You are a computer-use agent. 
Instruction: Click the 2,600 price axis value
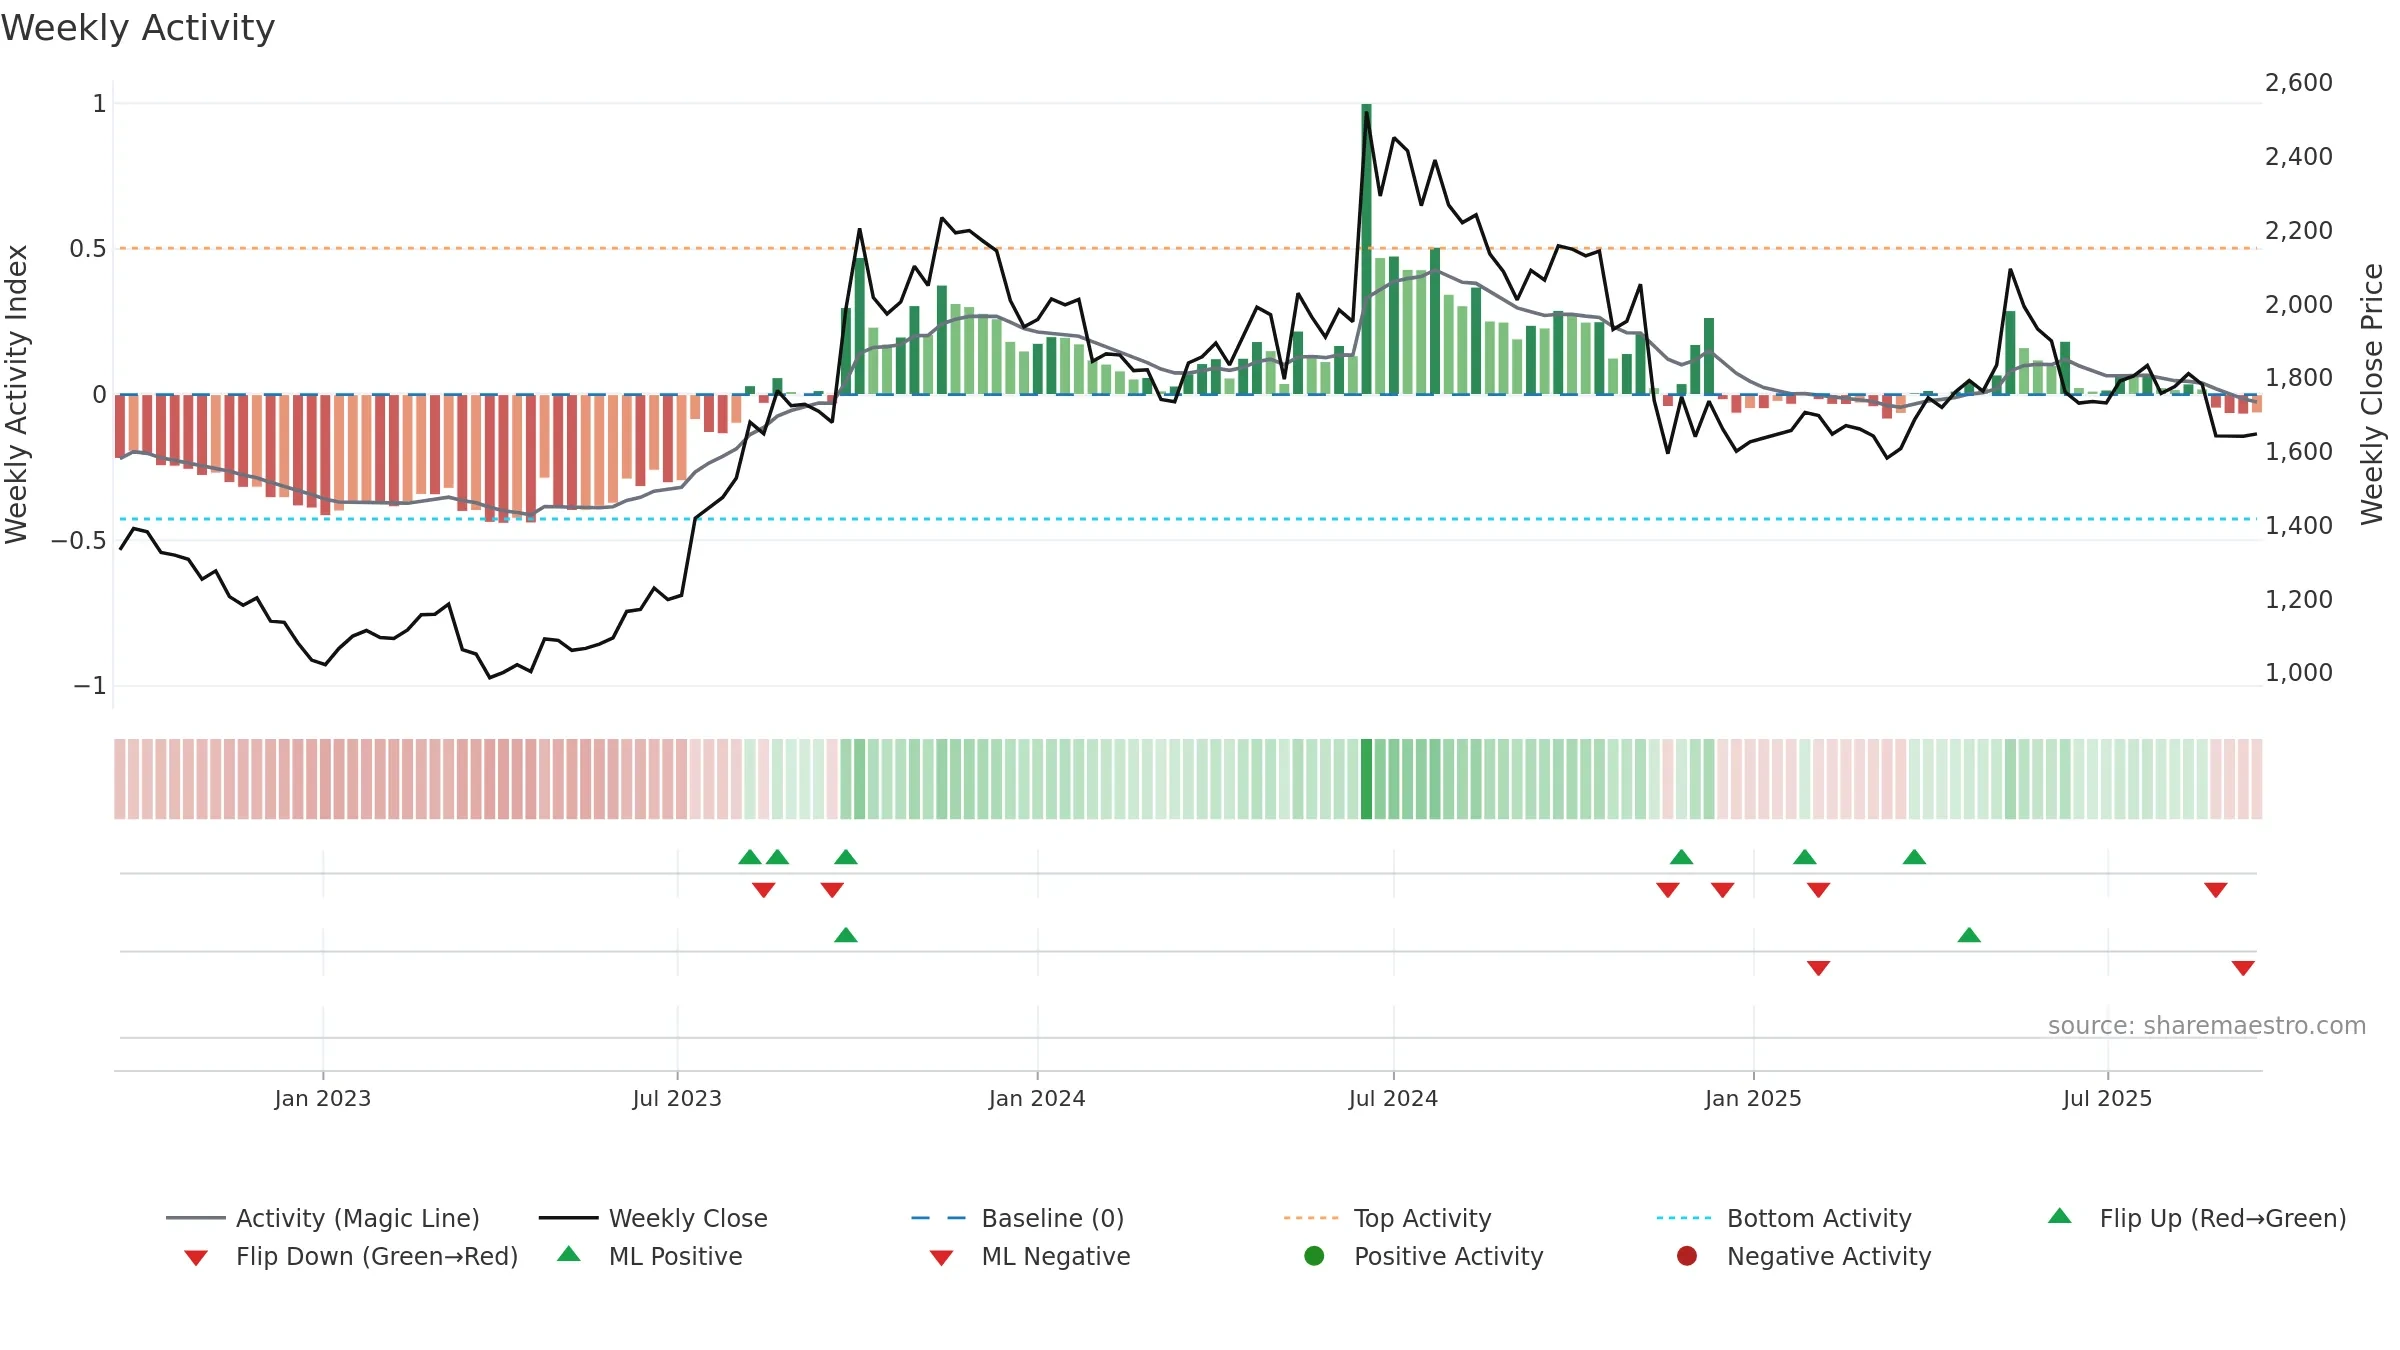pos(2299,83)
